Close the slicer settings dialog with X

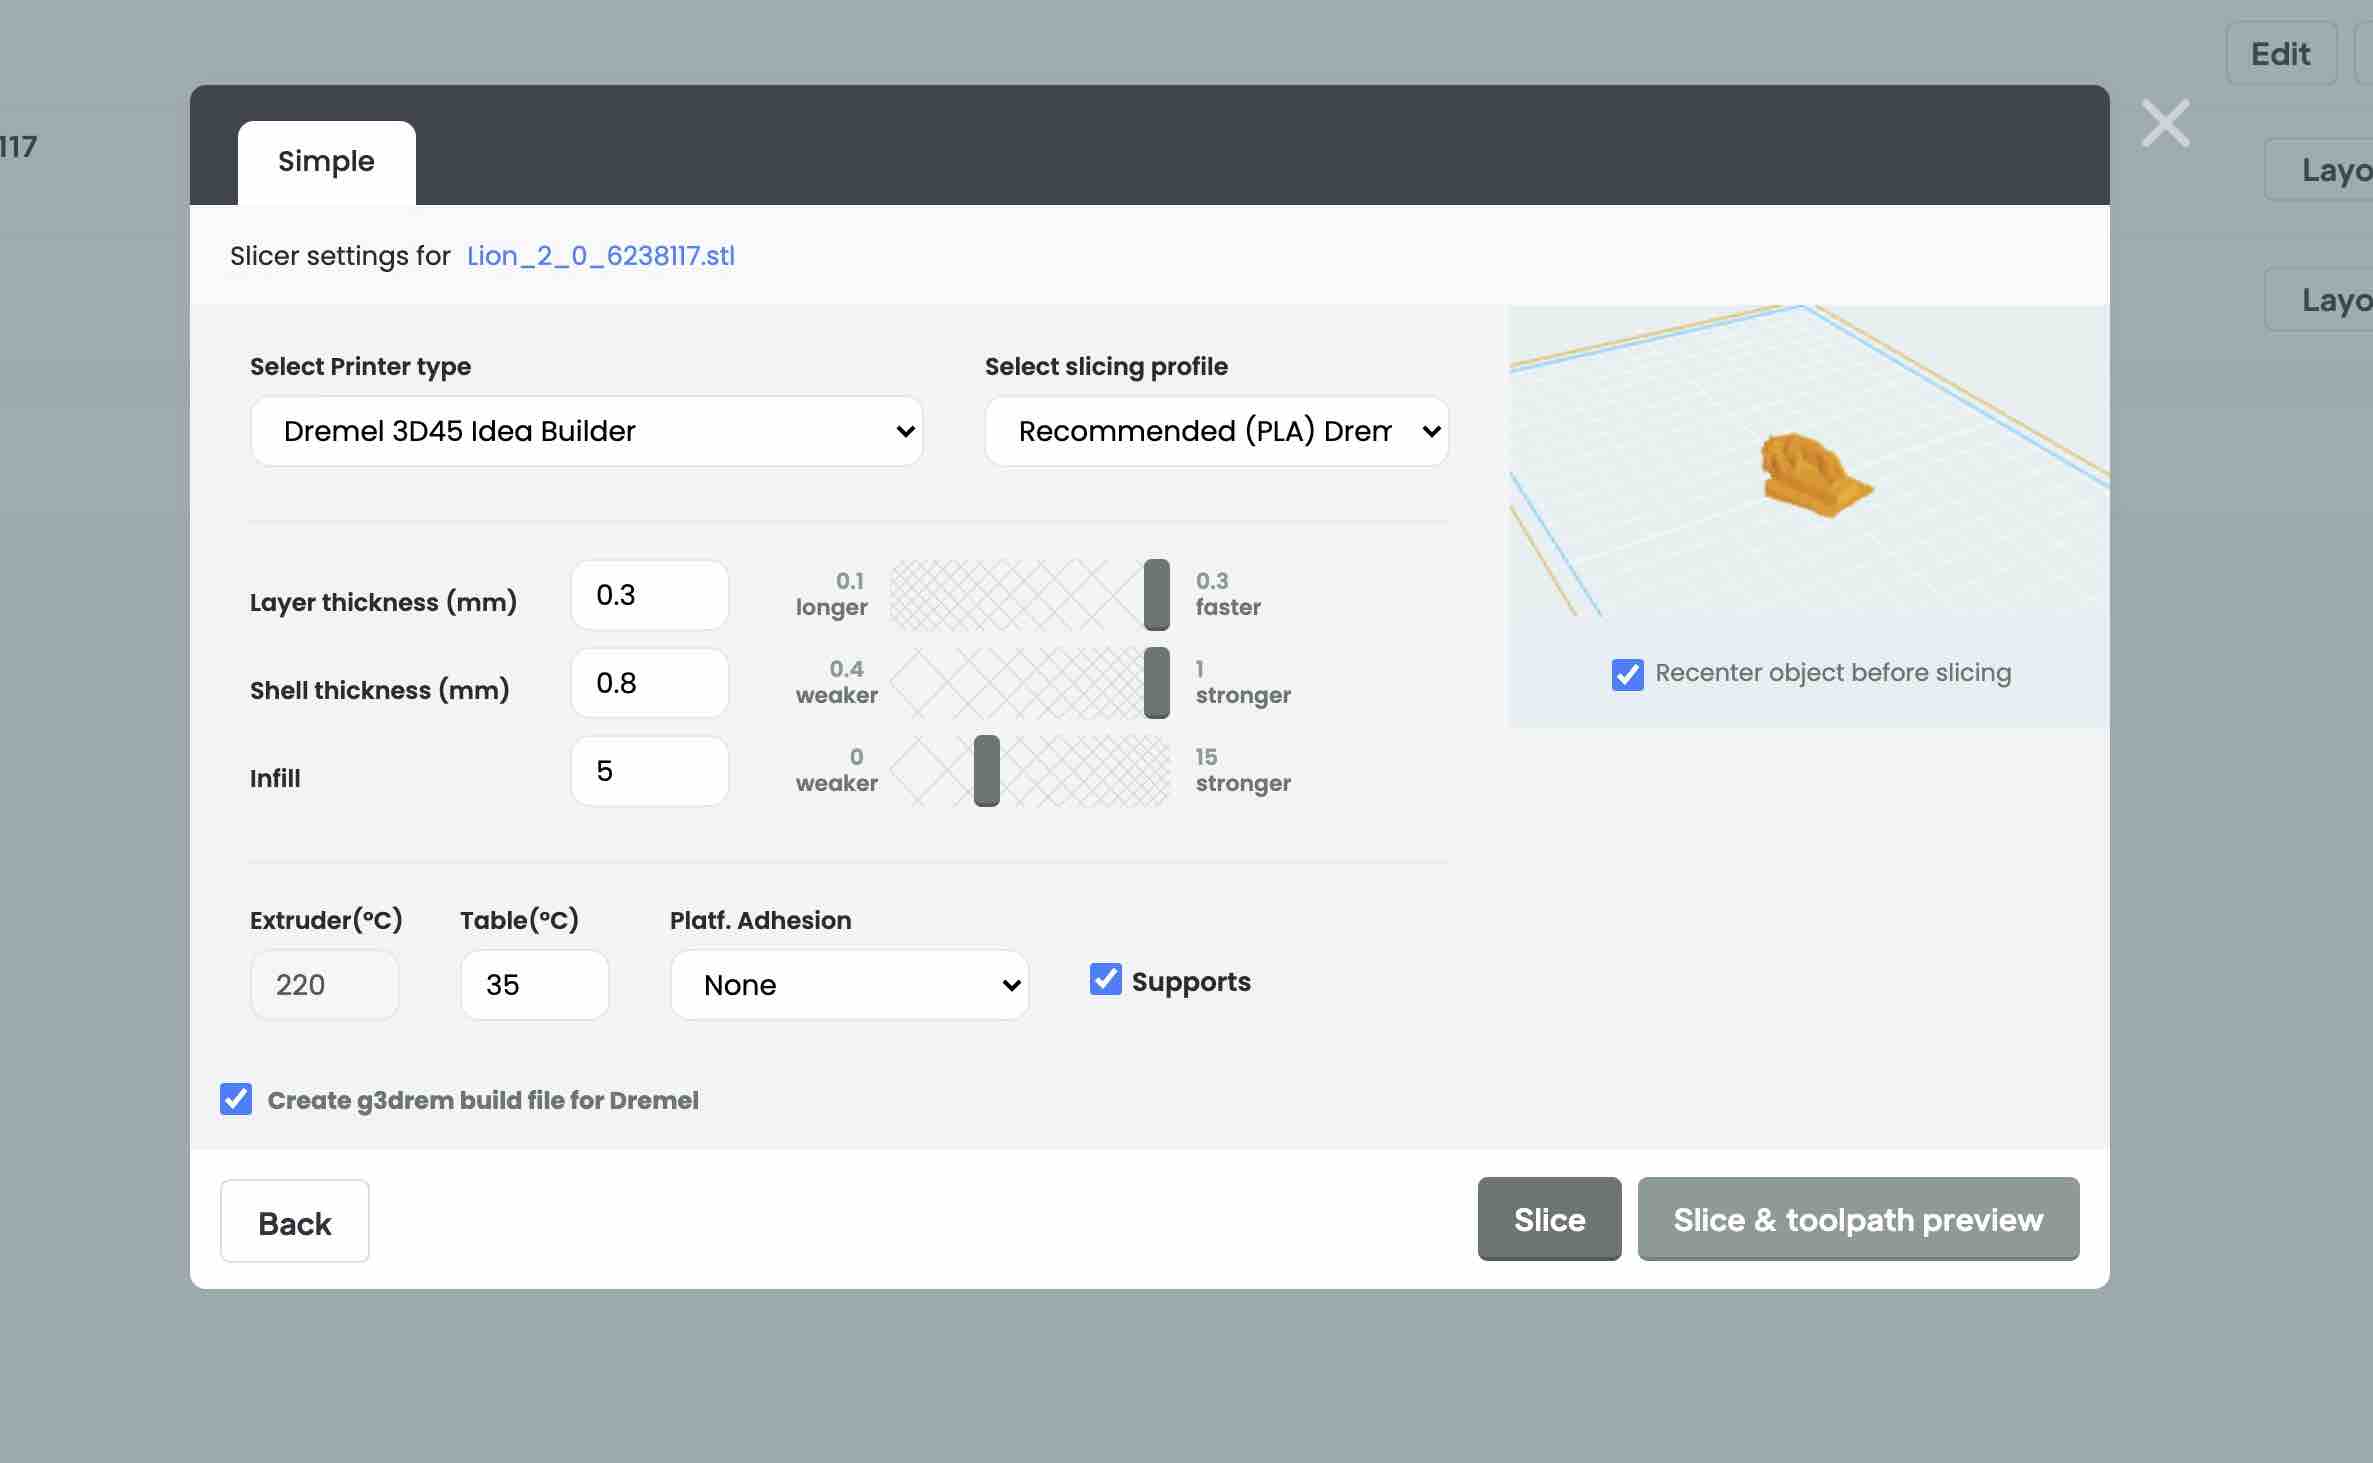point(2165,123)
